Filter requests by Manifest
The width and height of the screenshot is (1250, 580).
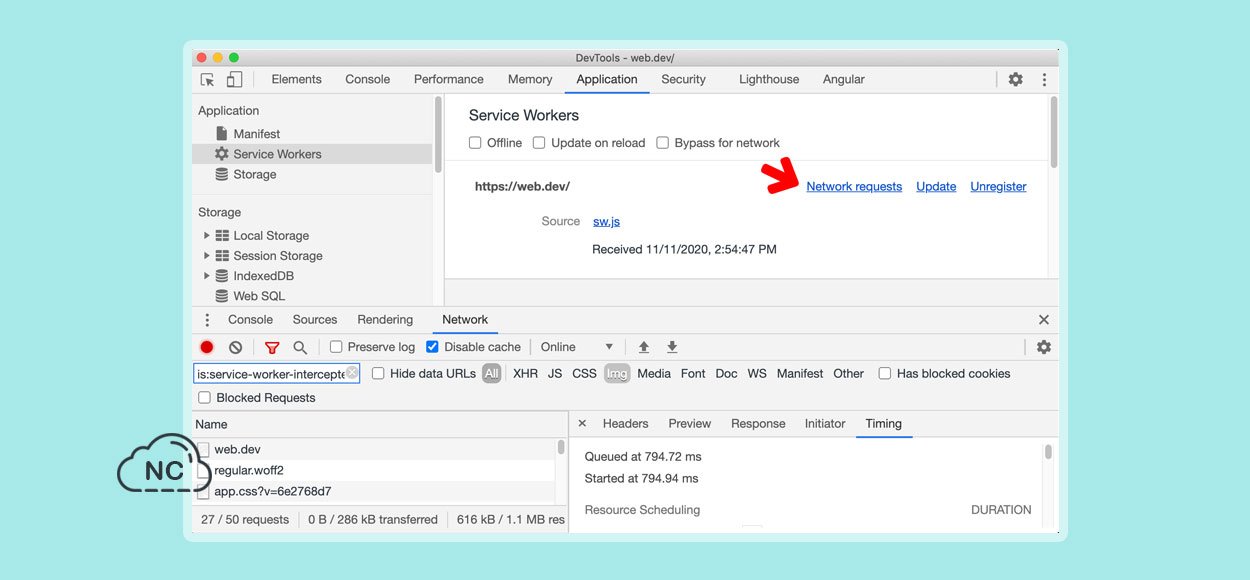[x=800, y=374]
